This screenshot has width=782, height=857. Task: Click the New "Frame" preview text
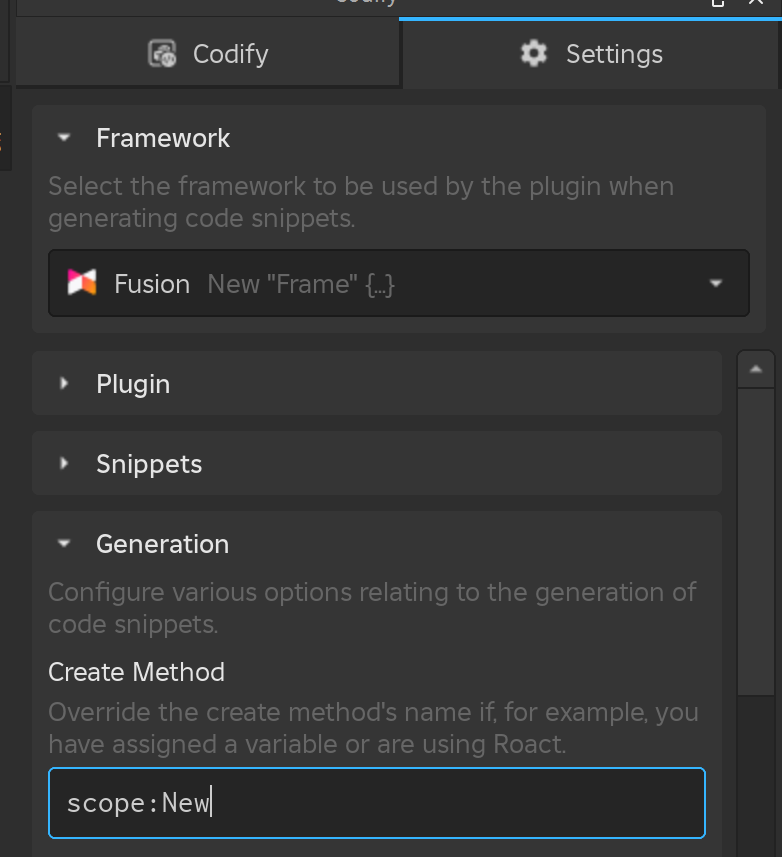tap(302, 283)
